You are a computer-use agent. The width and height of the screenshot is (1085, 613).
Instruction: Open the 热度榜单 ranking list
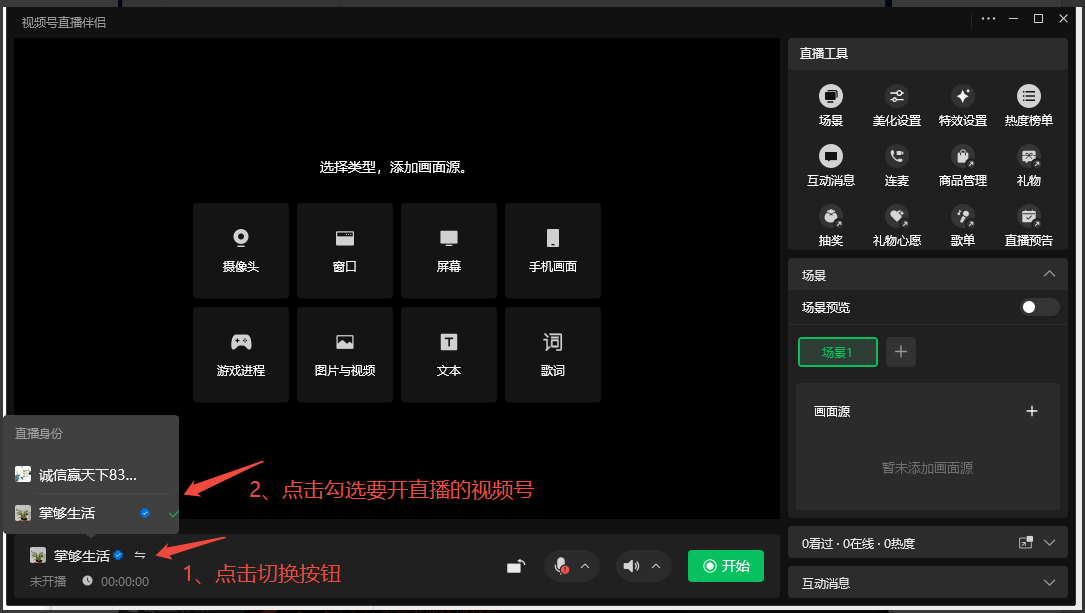click(x=1028, y=106)
